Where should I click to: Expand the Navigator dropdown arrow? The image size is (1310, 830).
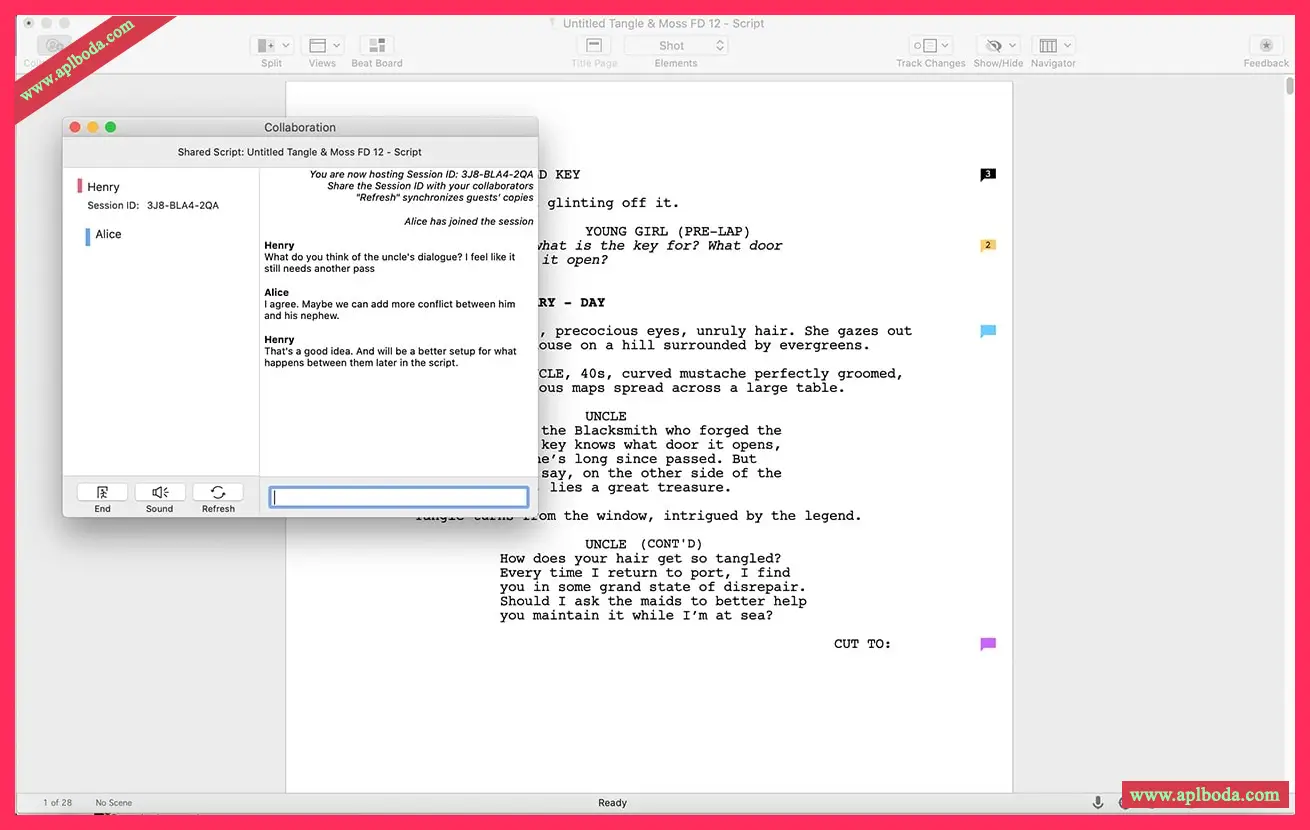[x=1068, y=46]
